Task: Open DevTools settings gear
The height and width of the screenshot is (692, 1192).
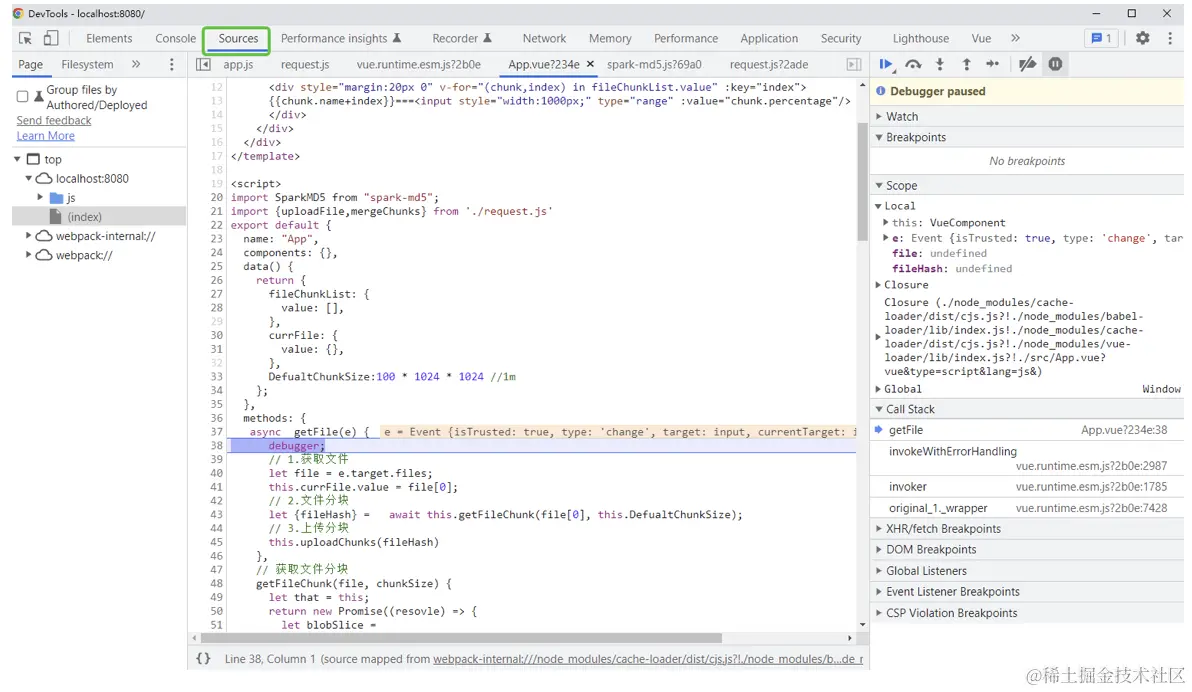Action: tap(1142, 38)
